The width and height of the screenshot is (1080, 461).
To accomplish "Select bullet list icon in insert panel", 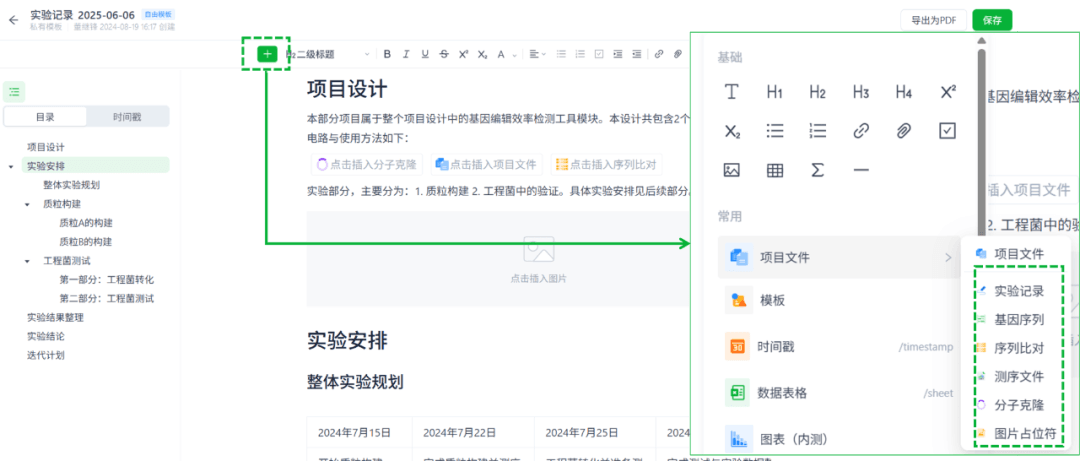I will point(775,131).
